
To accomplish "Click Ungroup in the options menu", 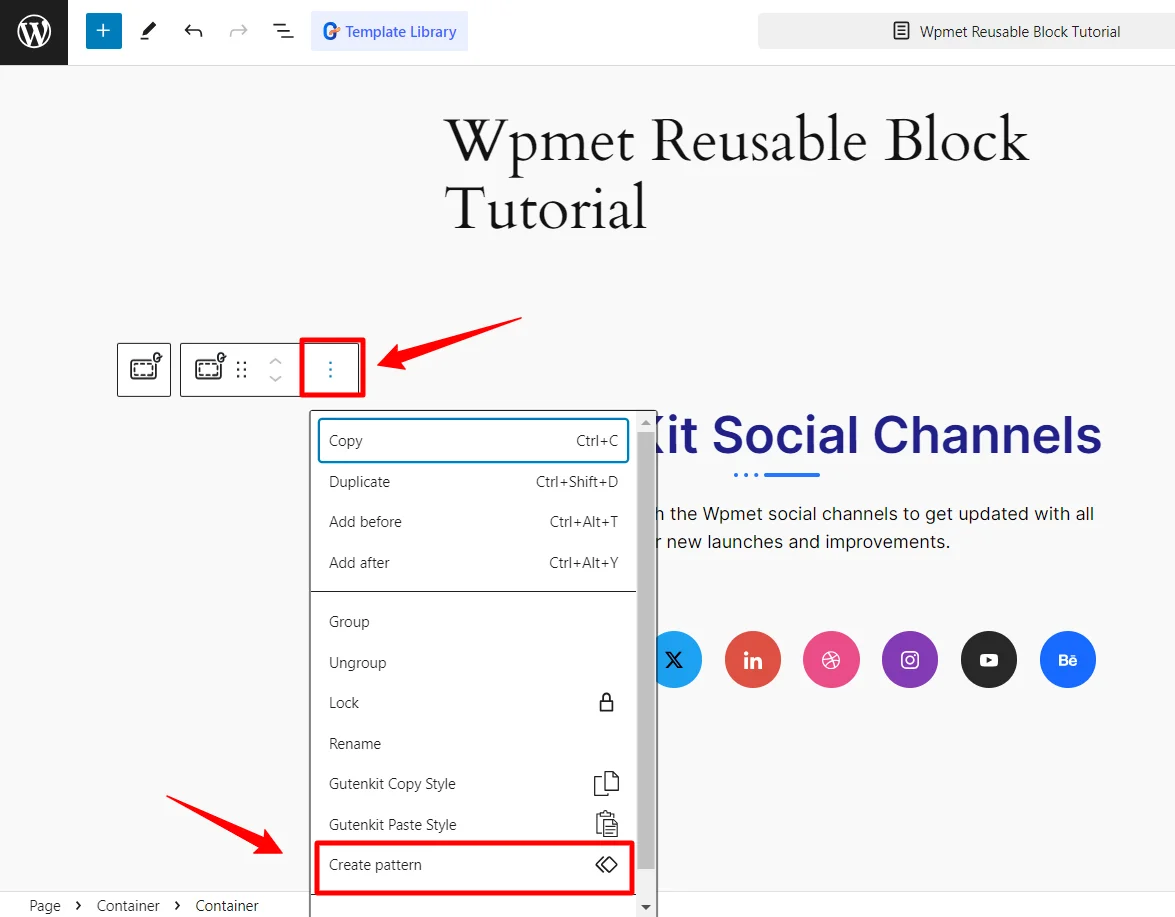I will click(473, 663).
